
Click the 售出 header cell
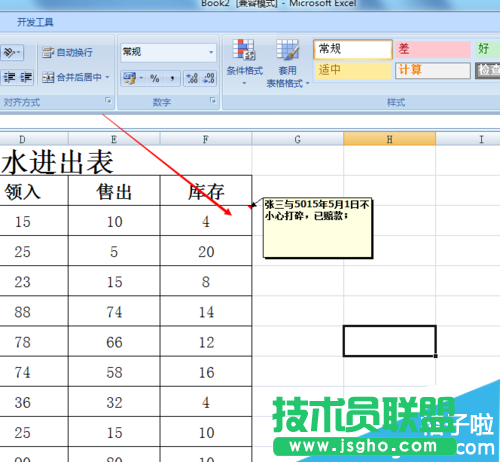[114, 191]
